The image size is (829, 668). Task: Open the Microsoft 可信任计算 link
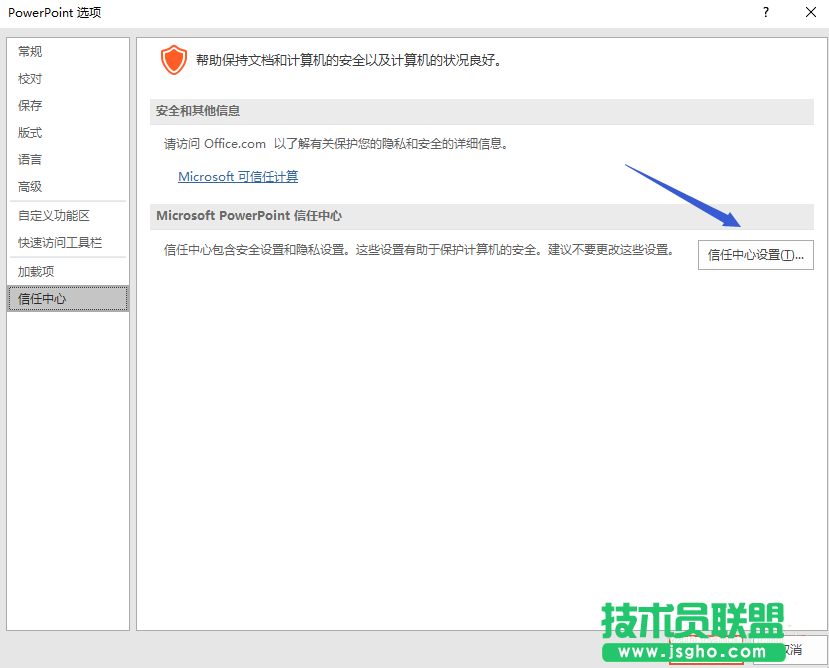click(238, 177)
